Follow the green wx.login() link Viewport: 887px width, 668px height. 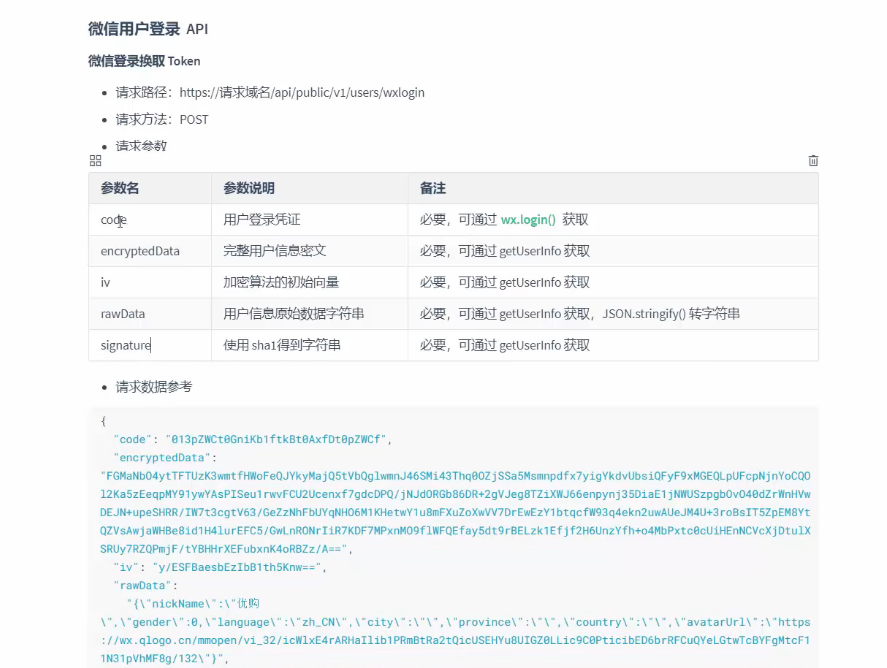click(x=528, y=219)
